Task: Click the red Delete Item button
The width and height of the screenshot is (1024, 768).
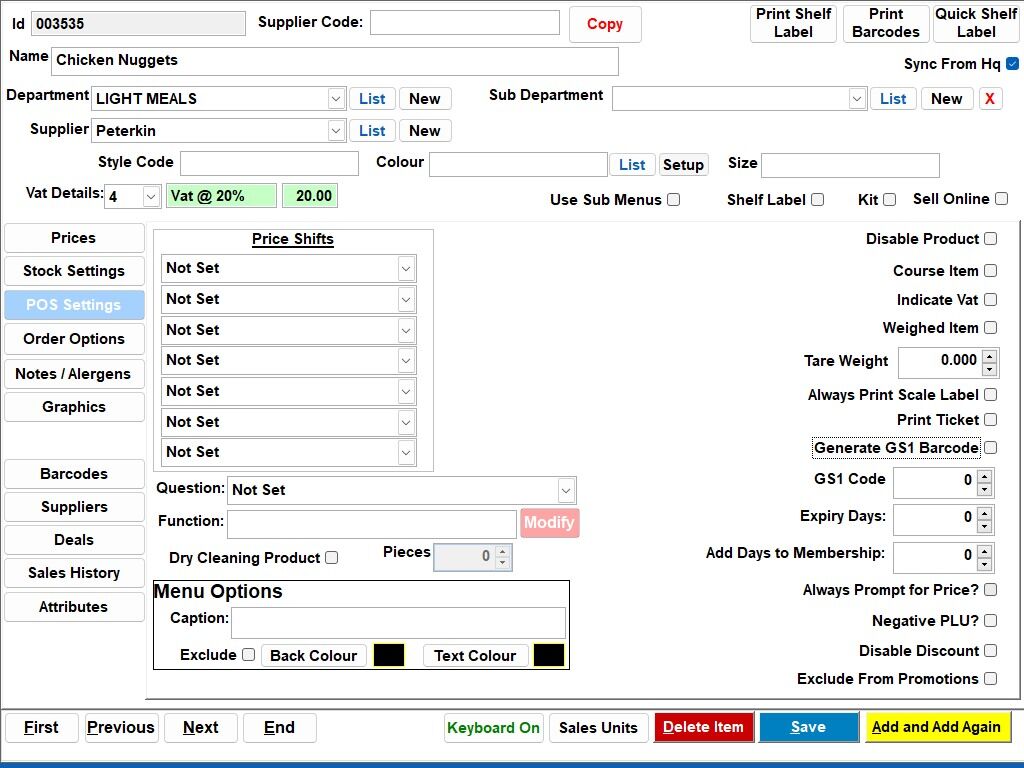Action: point(703,727)
